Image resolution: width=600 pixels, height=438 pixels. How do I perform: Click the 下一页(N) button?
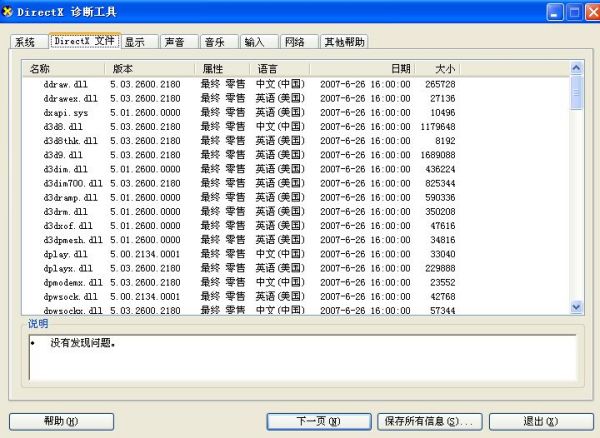tap(319, 422)
